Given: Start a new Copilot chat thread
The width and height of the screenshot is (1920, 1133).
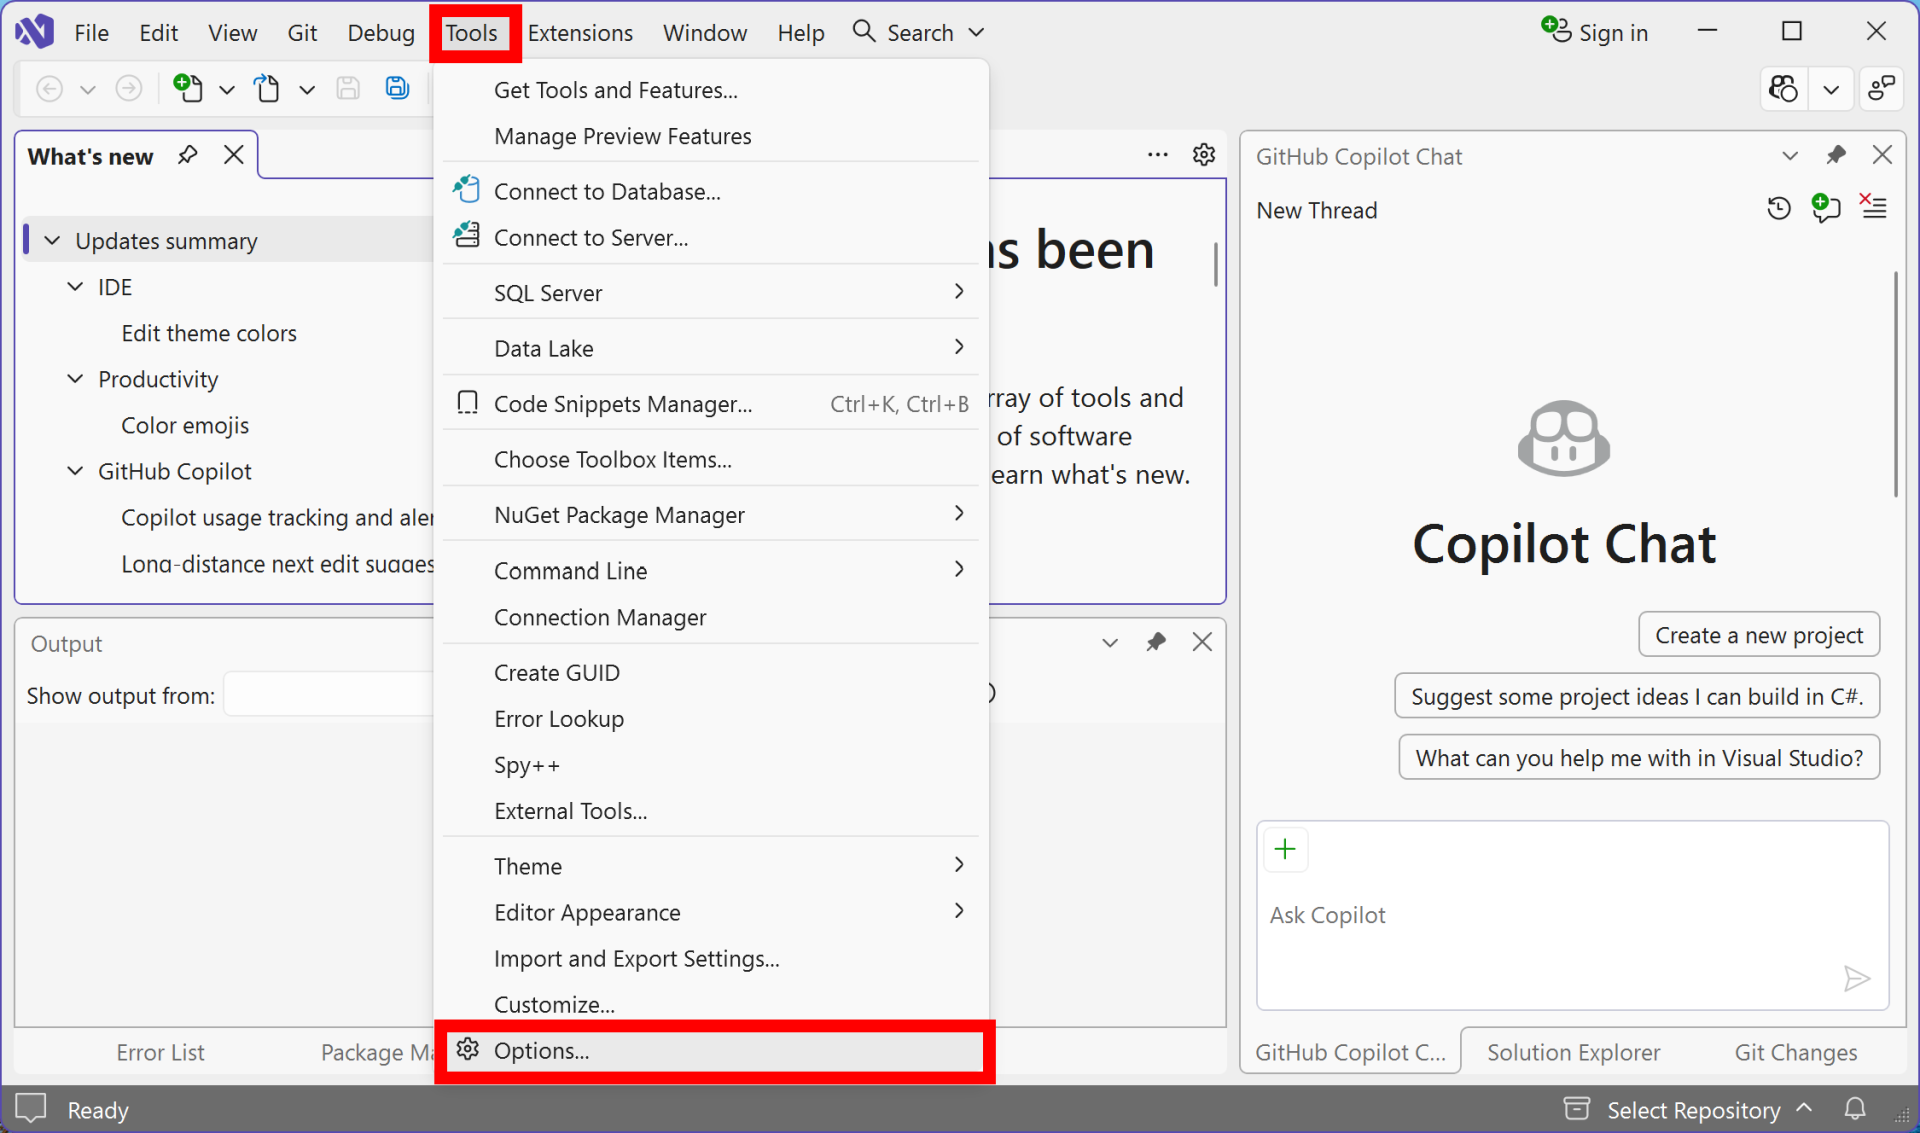Looking at the screenshot, I should pos(1826,208).
